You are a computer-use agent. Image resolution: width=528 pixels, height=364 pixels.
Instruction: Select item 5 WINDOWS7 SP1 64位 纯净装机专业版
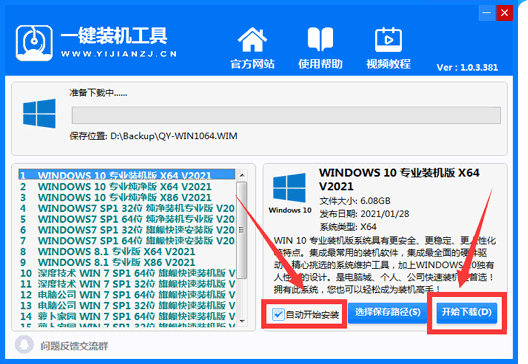pyautogui.click(x=127, y=219)
